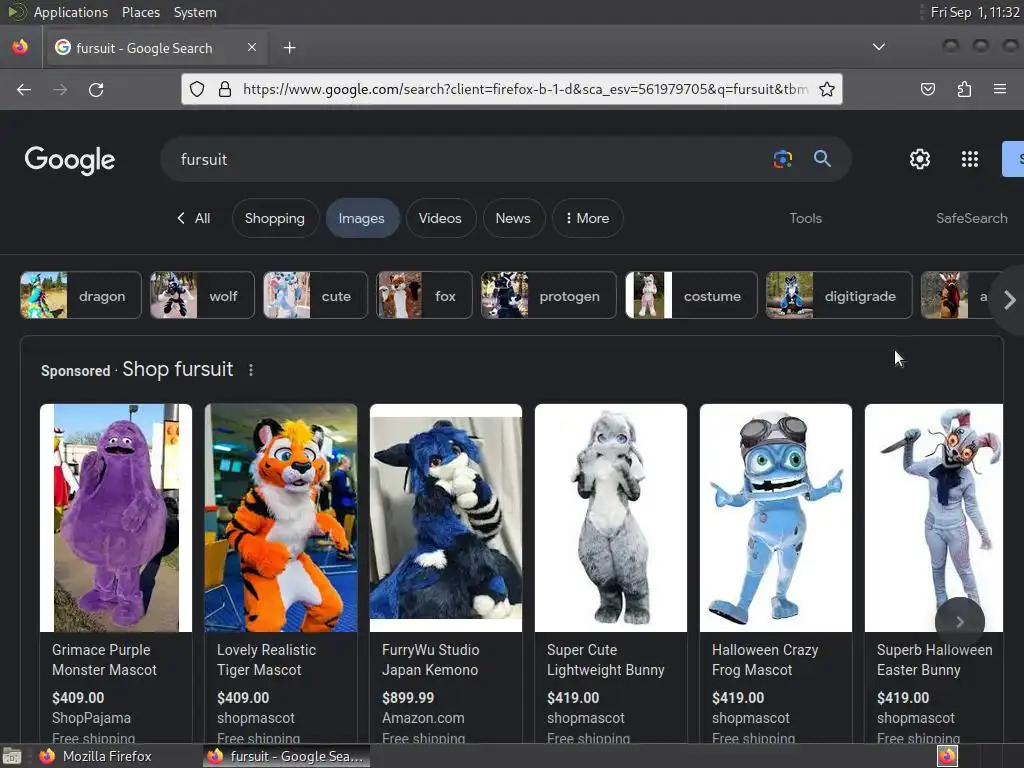The height and width of the screenshot is (768, 1024).
Task: Click the ShopPajama seller name
Action: [91, 718]
